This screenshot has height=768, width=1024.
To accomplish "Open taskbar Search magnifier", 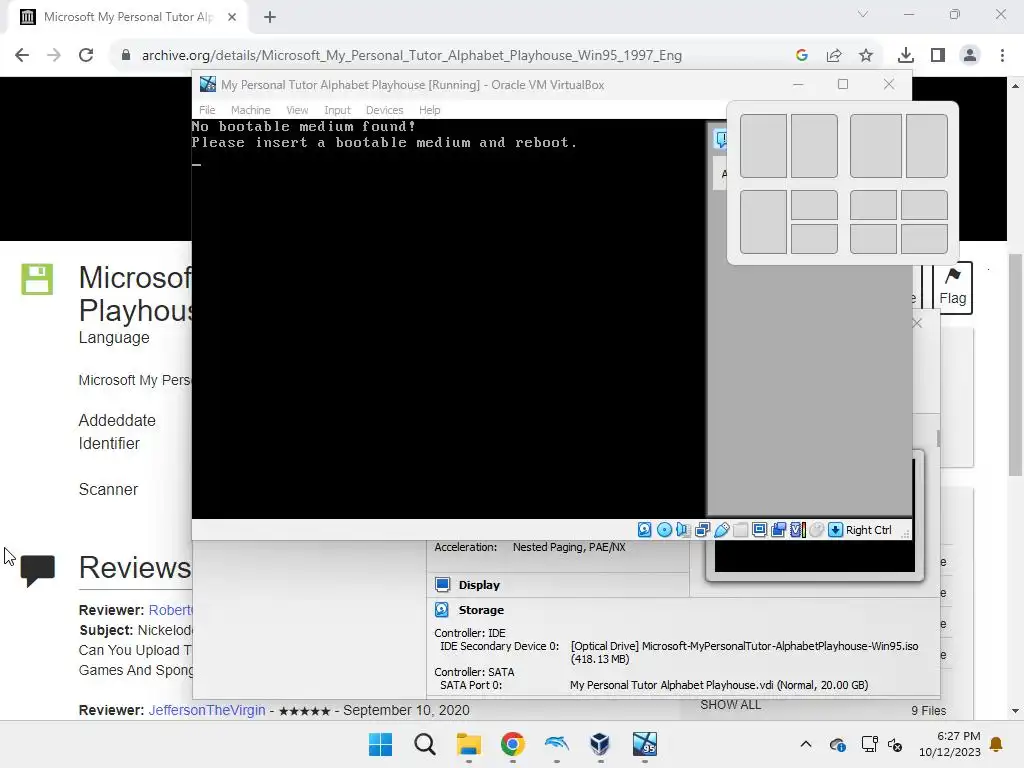I will 424,744.
